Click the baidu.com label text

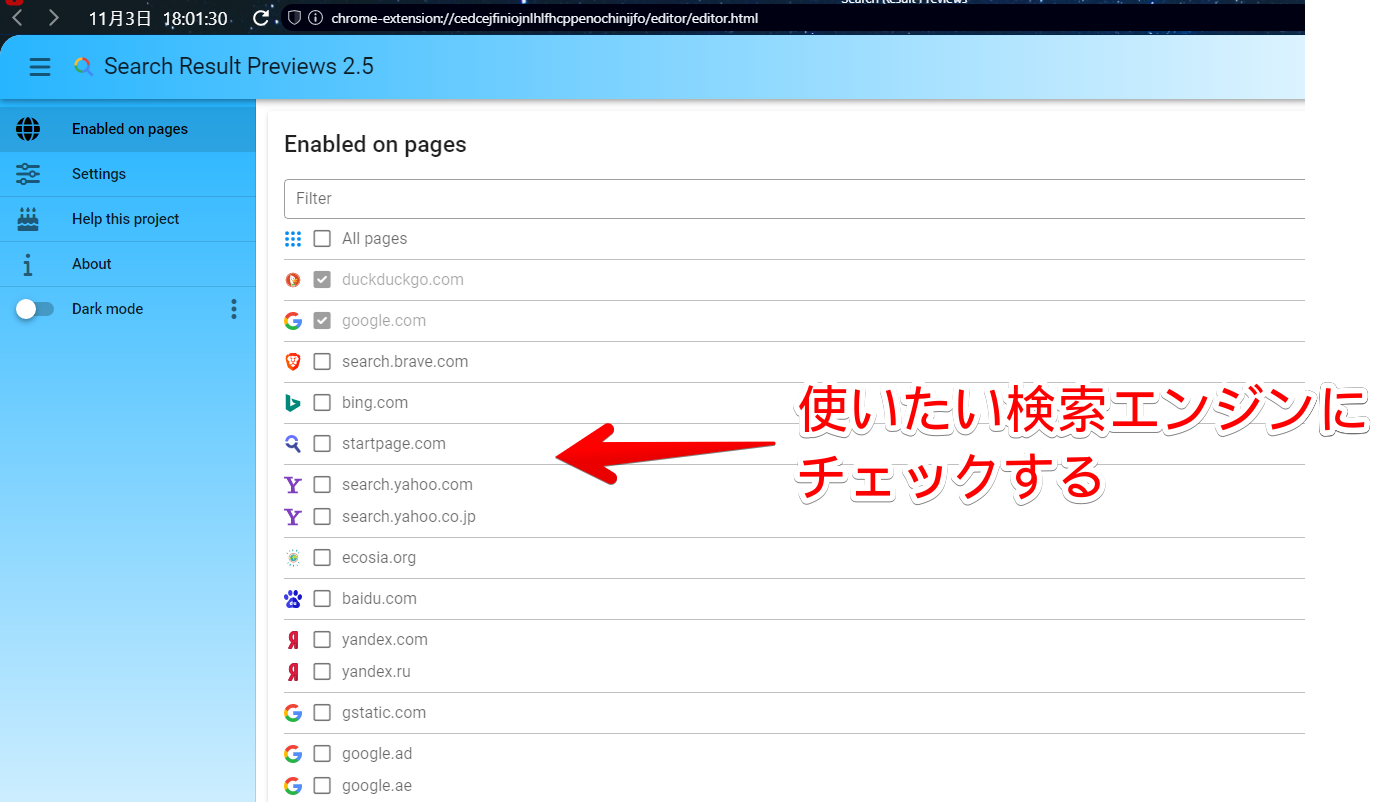coord(379,599)
